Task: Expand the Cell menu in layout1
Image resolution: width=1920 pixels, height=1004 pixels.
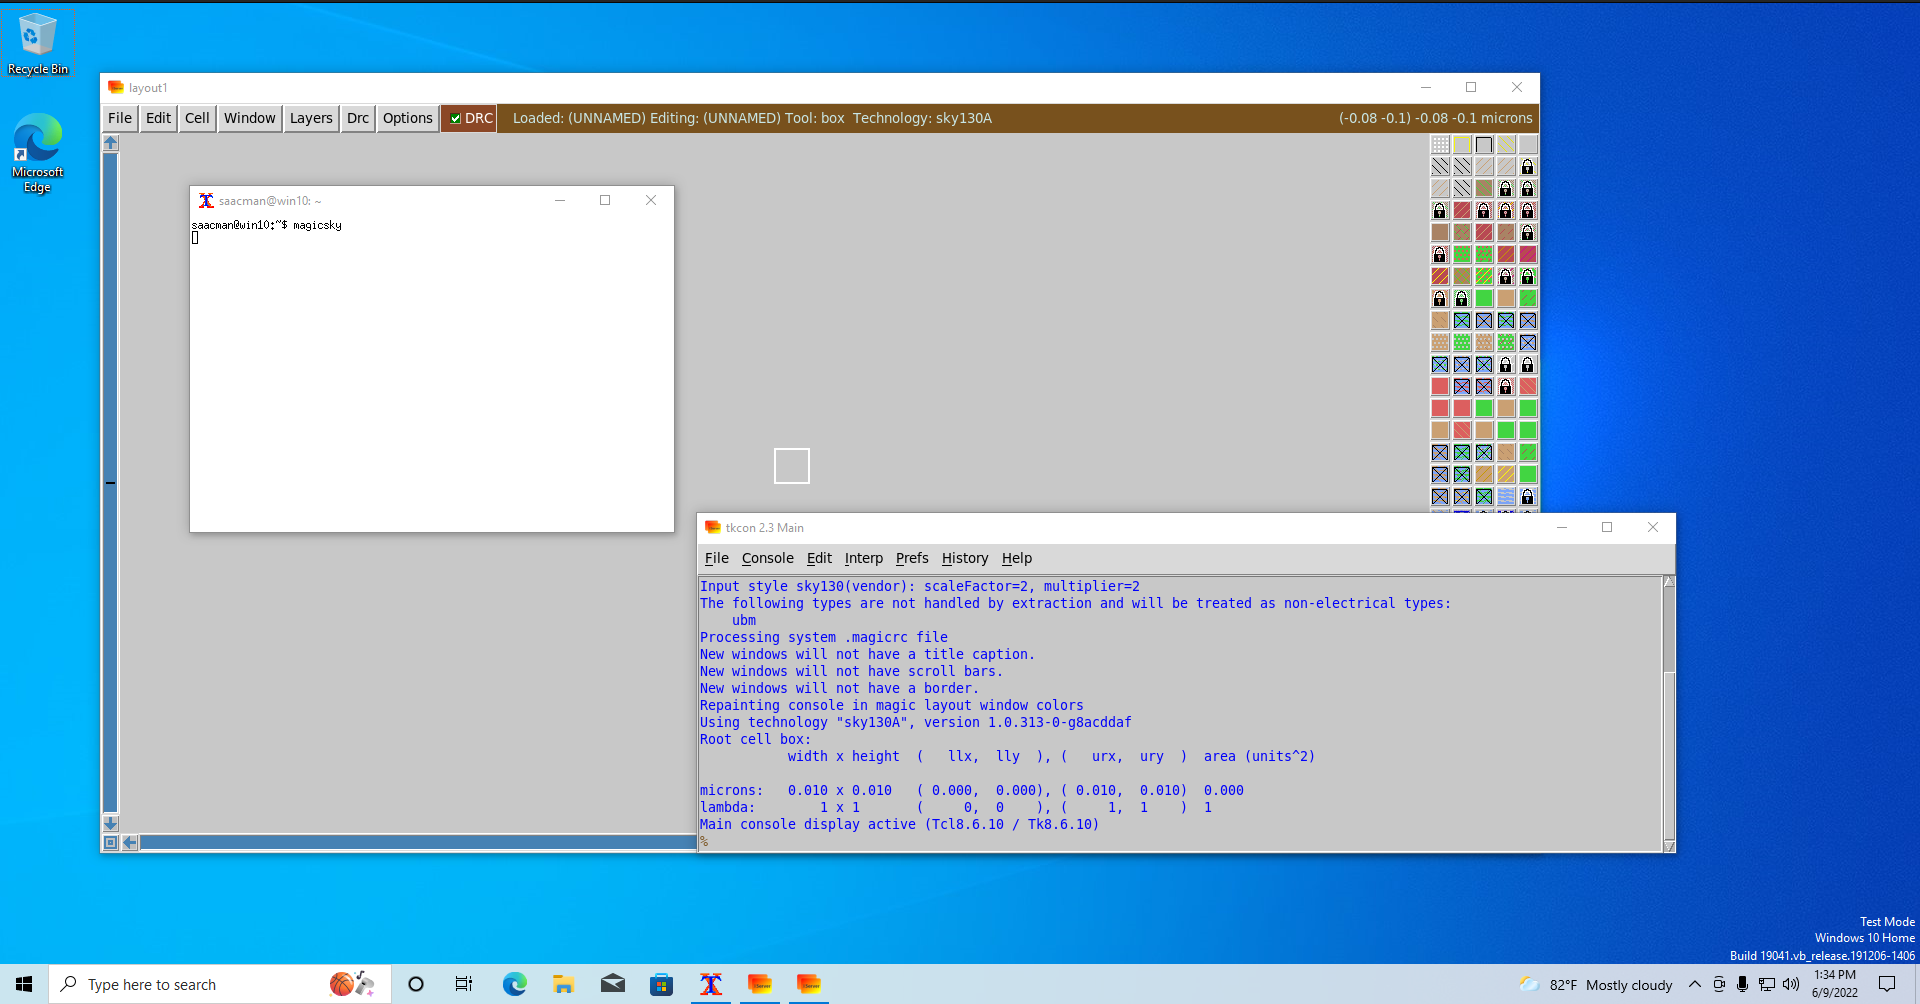Action: coord(197,118)
